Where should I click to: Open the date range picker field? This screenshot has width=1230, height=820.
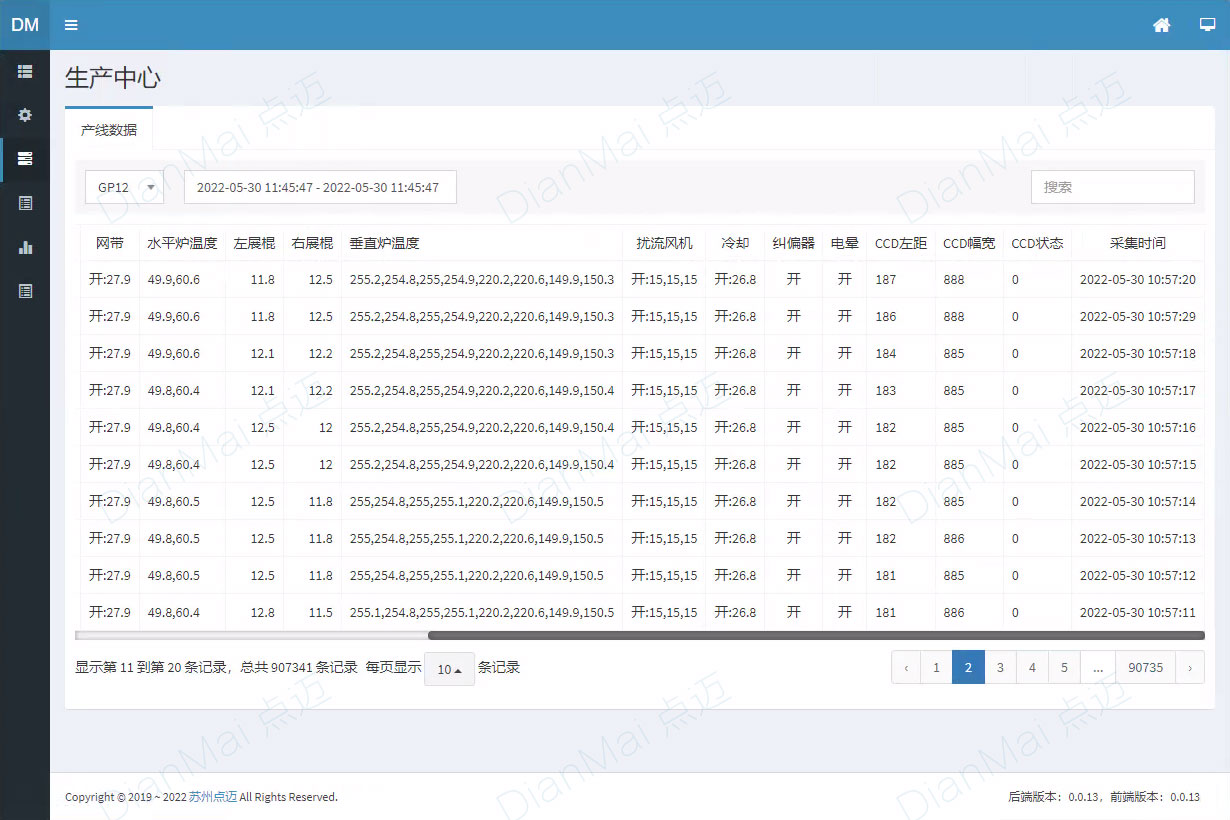(x=320, y=187)
